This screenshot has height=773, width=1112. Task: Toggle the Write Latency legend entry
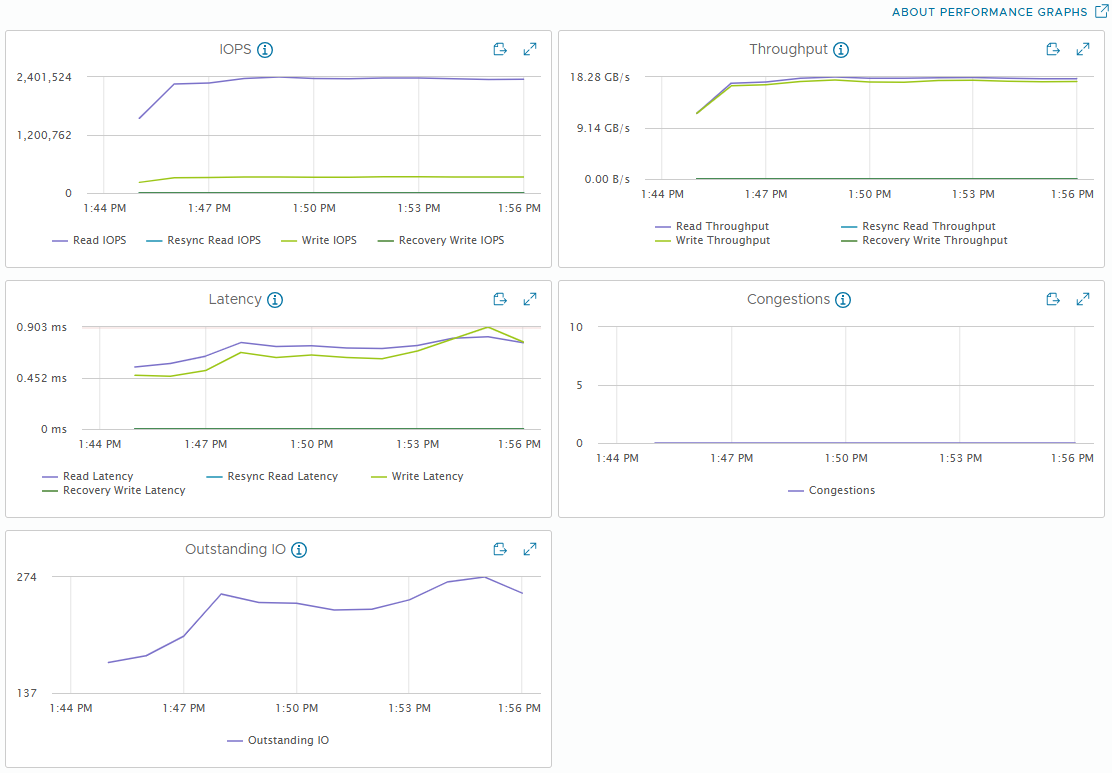(417, 477)
